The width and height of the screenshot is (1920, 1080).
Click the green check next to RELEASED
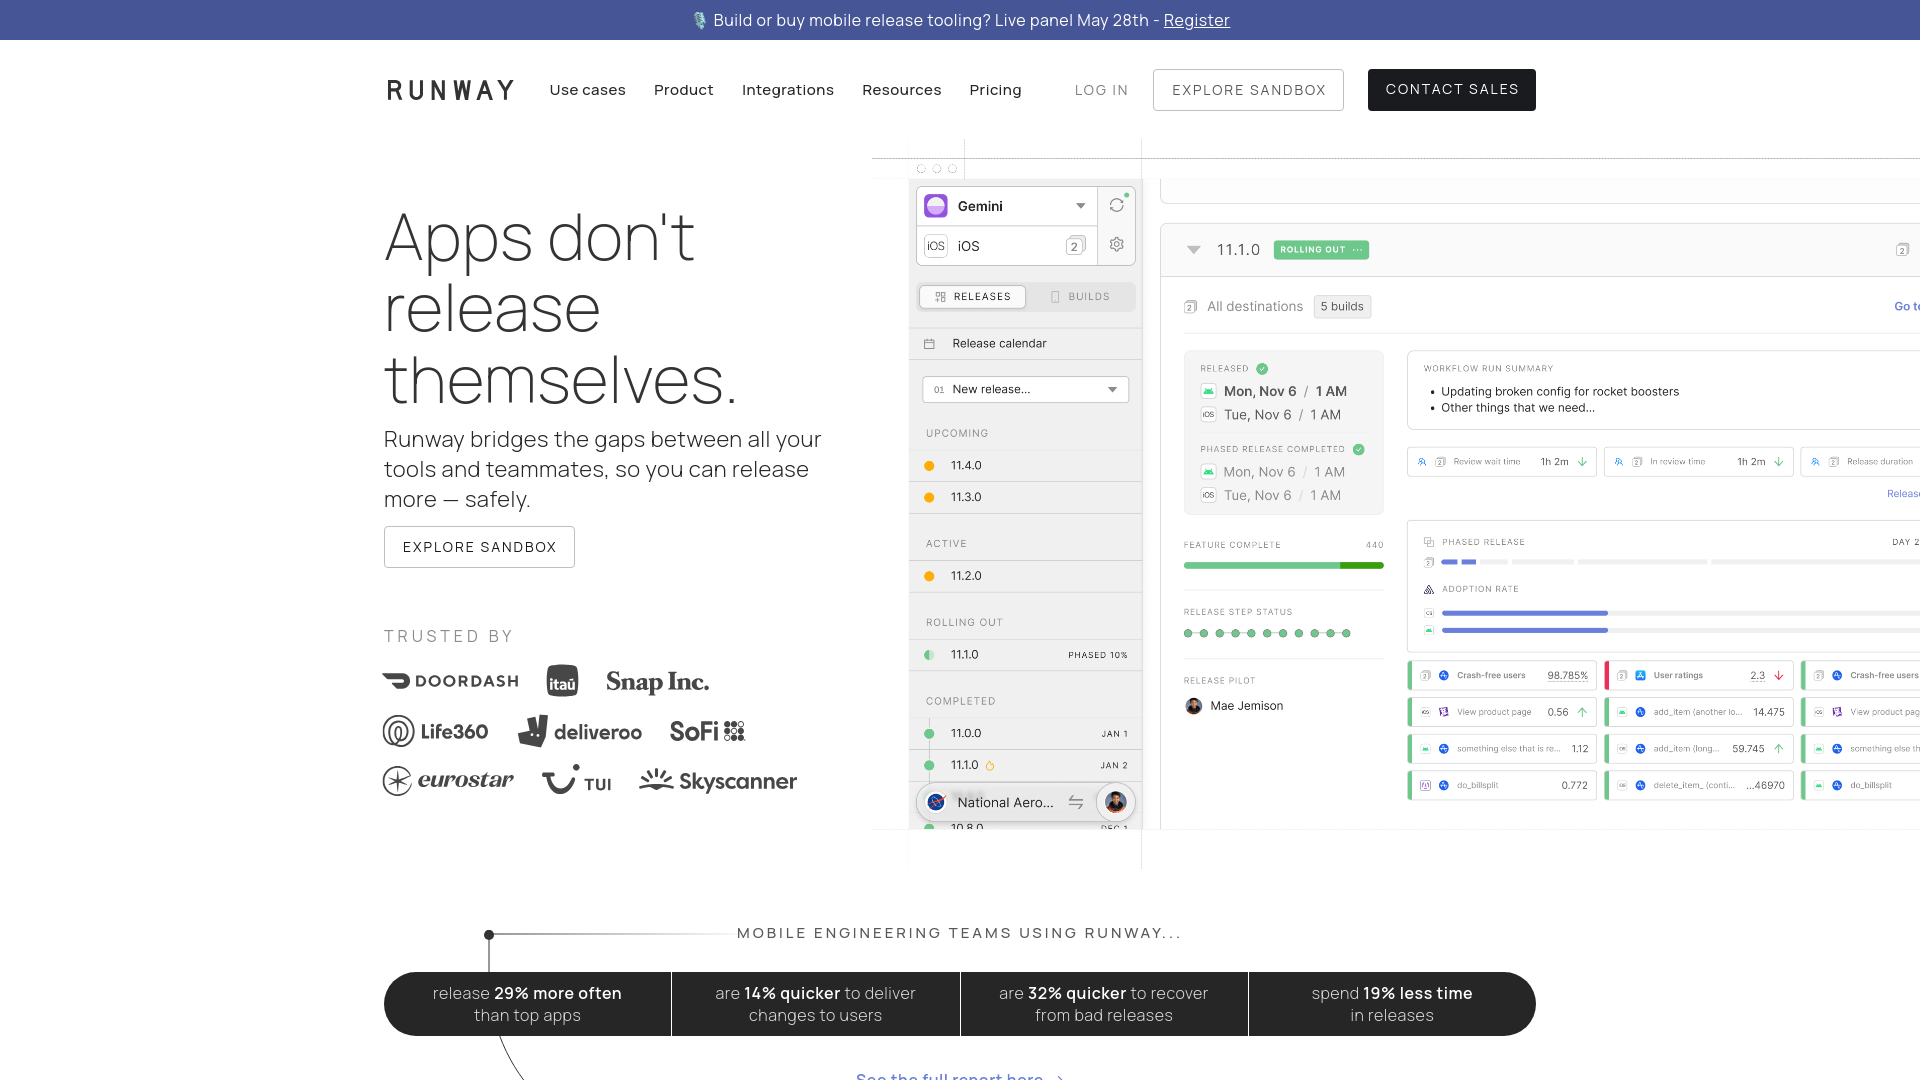point(1262,369)
